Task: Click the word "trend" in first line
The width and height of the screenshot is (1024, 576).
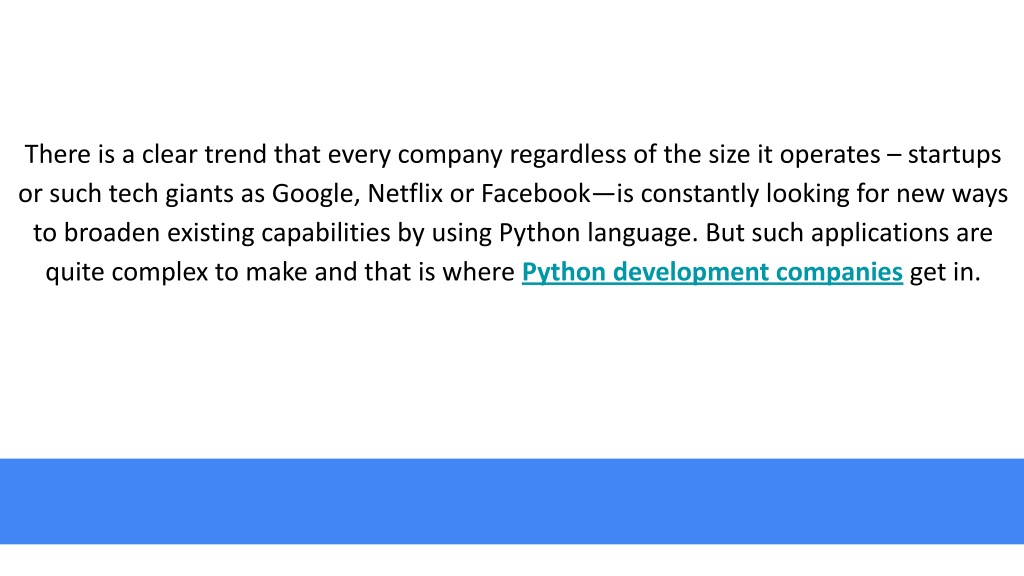Action: click(x=236, y=155)
